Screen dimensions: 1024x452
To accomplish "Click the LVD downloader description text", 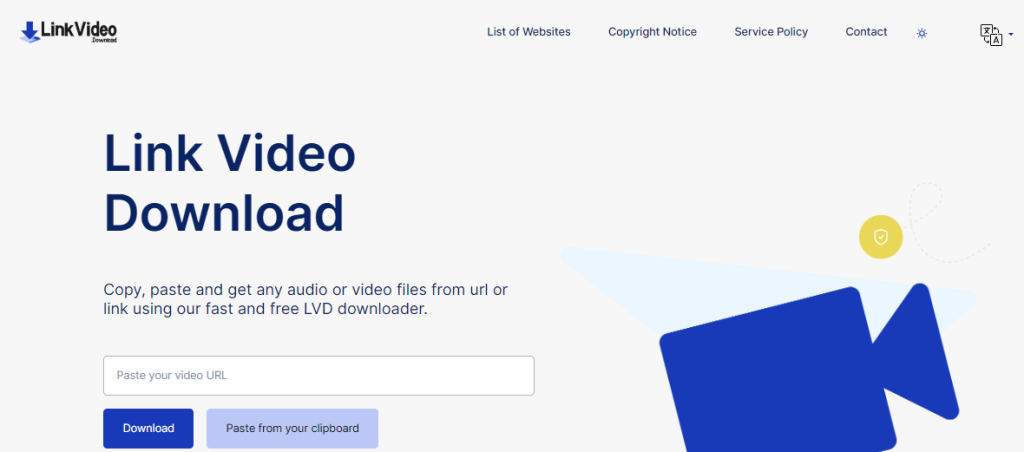I will click(306, 299).
